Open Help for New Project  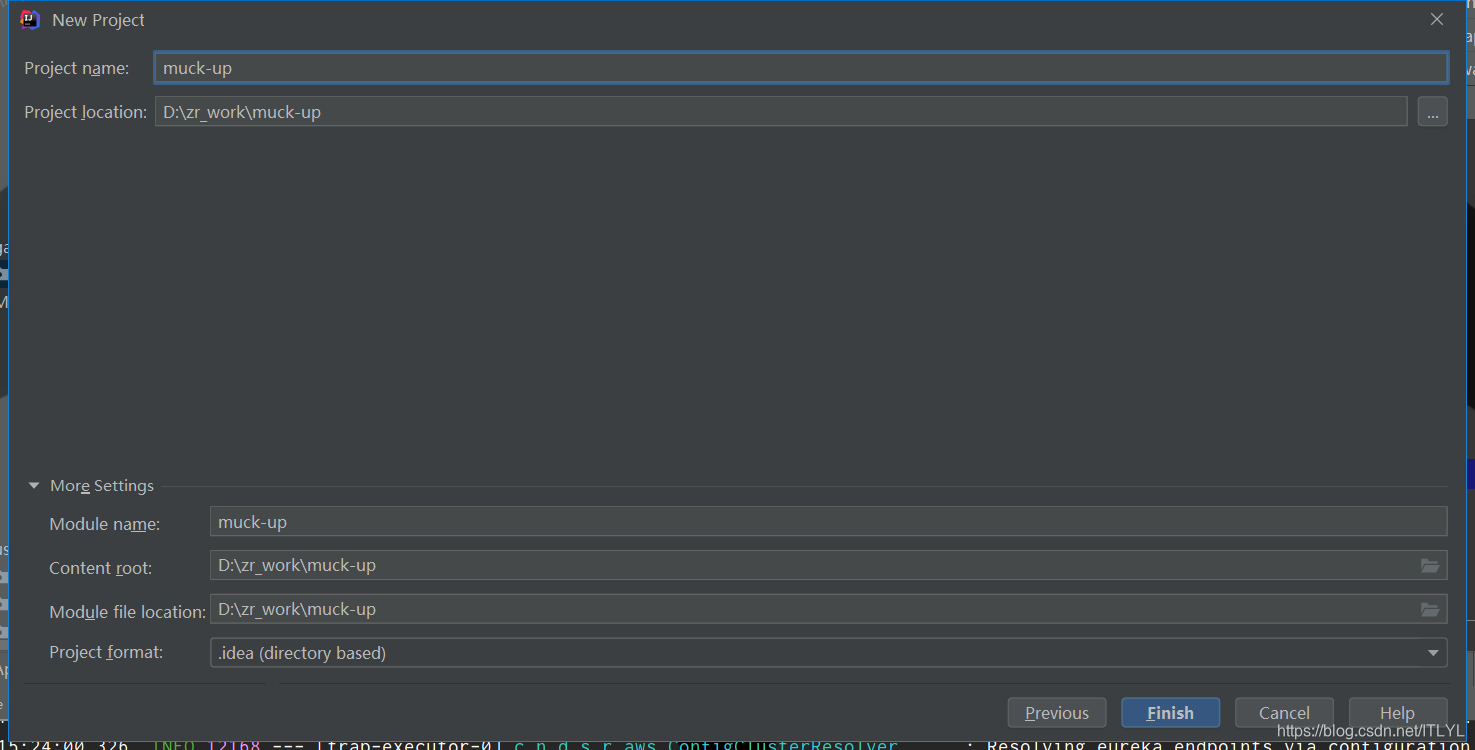click(1398, 713)
